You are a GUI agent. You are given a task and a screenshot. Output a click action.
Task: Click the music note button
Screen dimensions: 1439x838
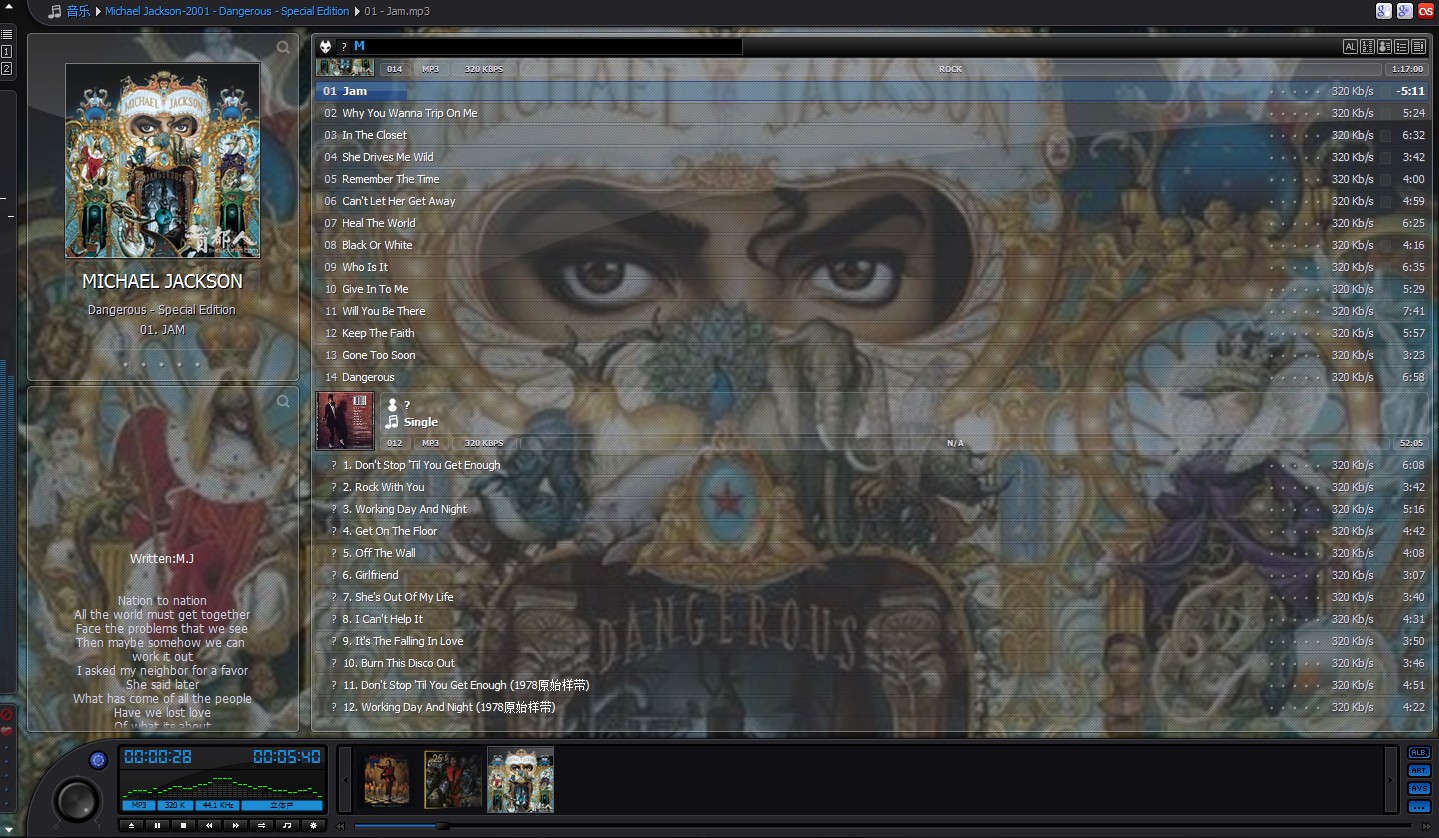[x=287, y=826]
